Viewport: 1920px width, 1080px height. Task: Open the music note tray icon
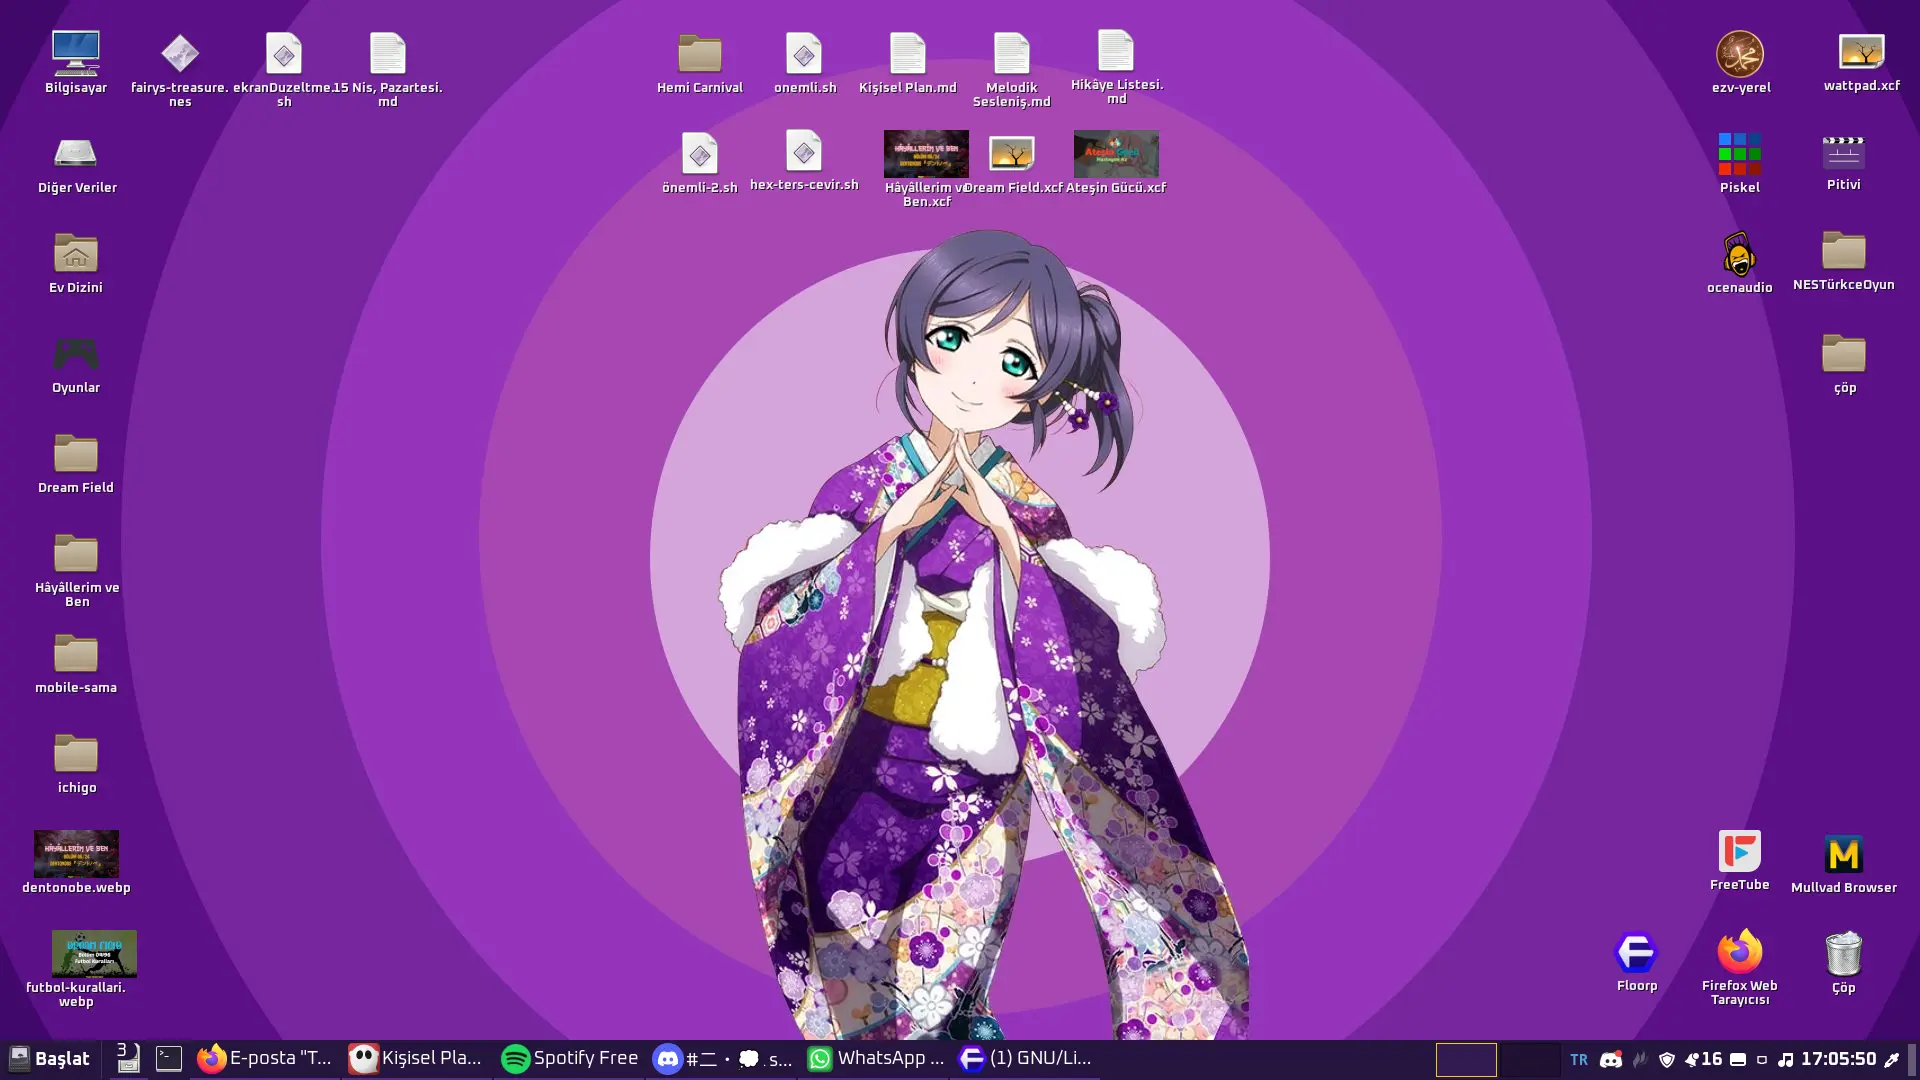click(1785, 1060)
